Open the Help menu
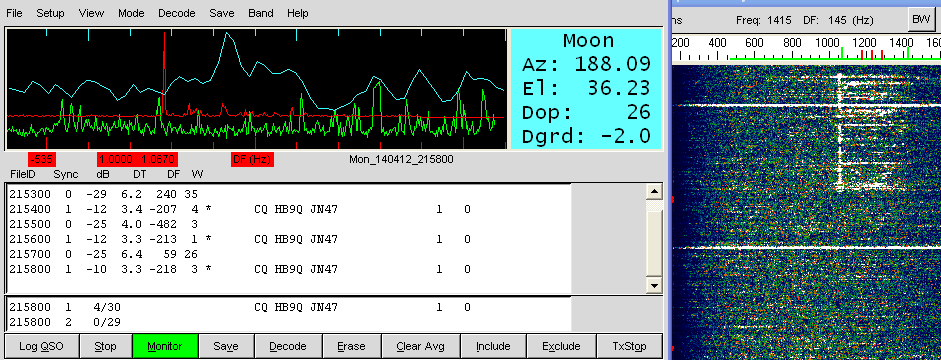The image size is (941, 360). 298,13
